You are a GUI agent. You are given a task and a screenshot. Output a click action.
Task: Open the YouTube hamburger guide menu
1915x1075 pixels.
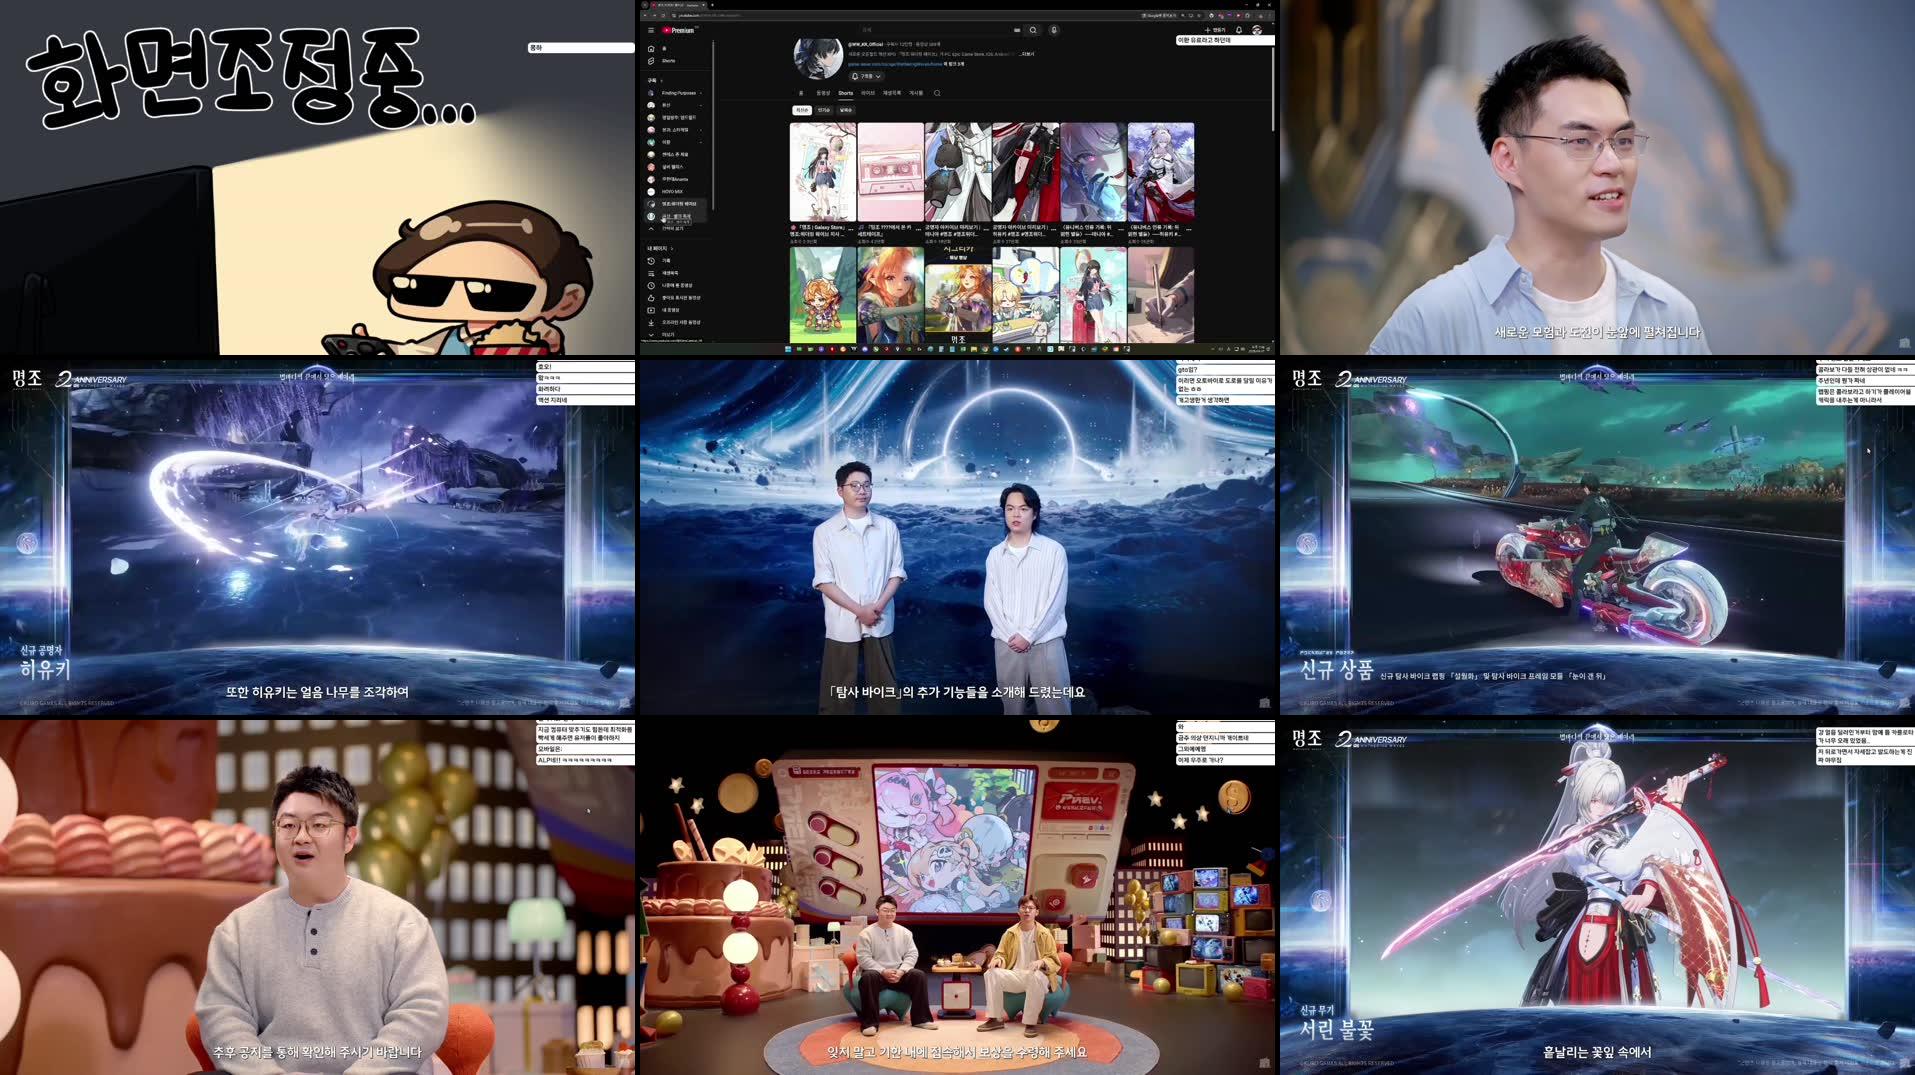pyautogui.click(x=651, y=30)
